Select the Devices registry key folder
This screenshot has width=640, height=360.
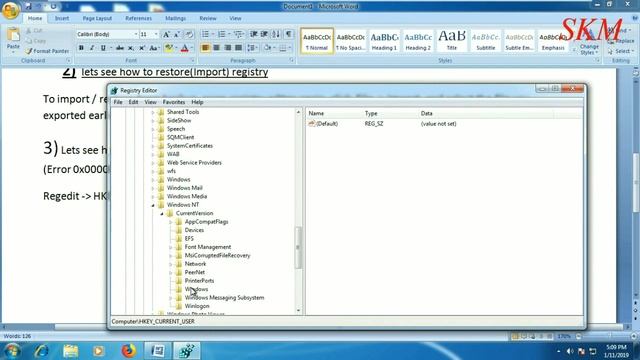(x=194, y=230)
